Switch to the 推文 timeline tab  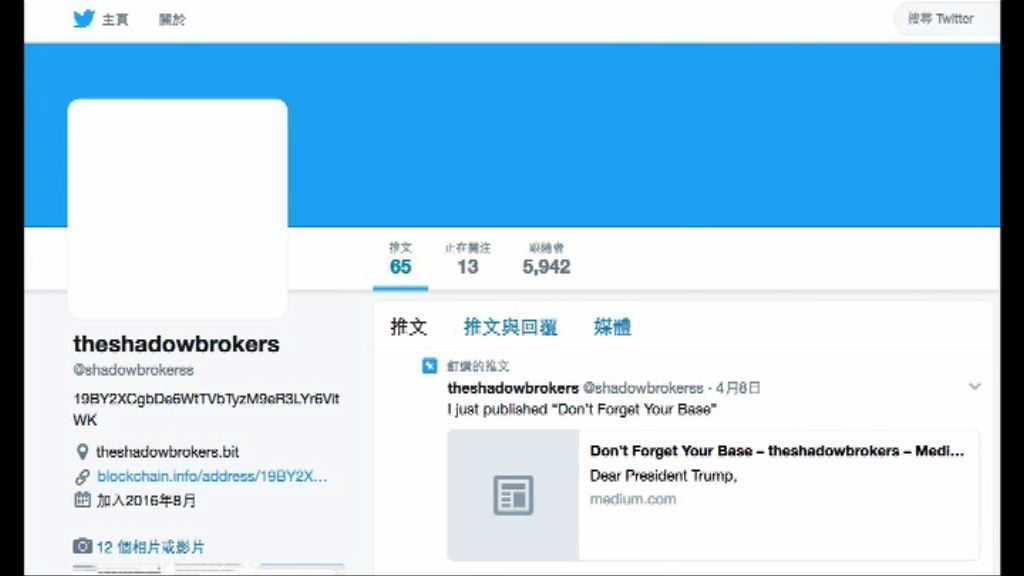[409, 327]
